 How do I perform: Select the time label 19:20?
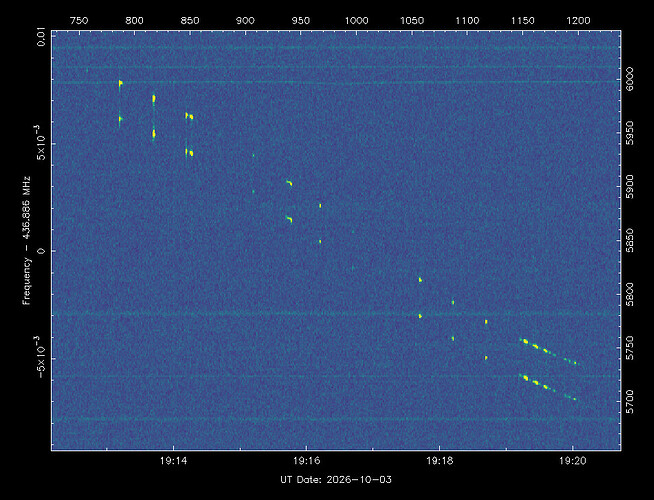(573, 461)
